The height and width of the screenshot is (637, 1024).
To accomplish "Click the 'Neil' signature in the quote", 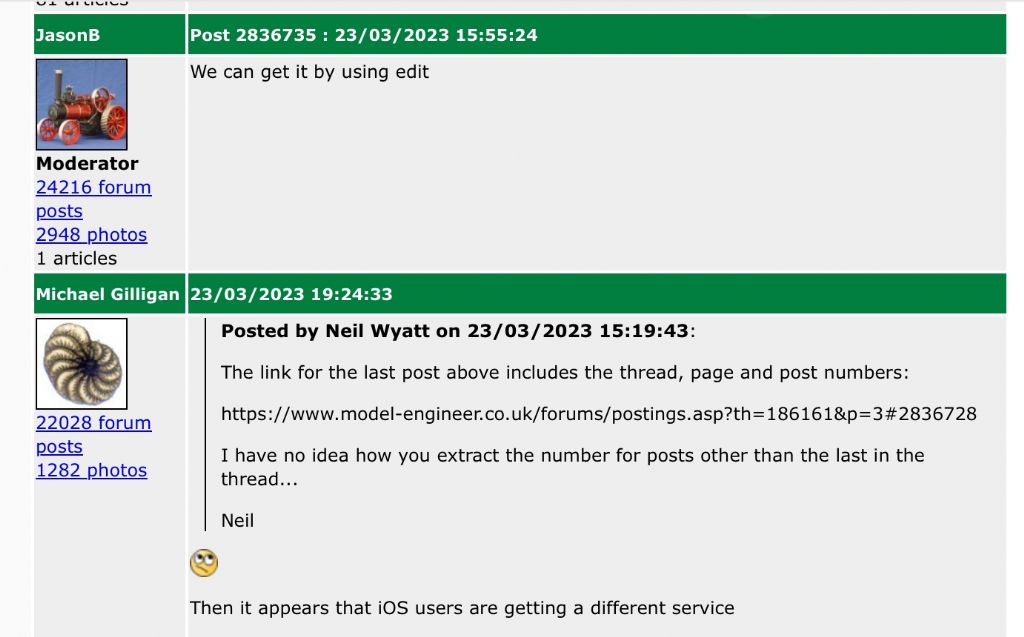I will [237, 521].
